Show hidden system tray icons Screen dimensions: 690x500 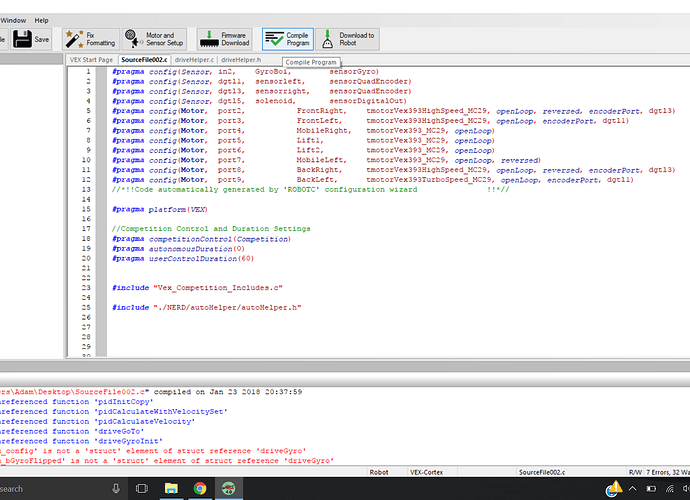pyautogui.click(x=632, y=489)
